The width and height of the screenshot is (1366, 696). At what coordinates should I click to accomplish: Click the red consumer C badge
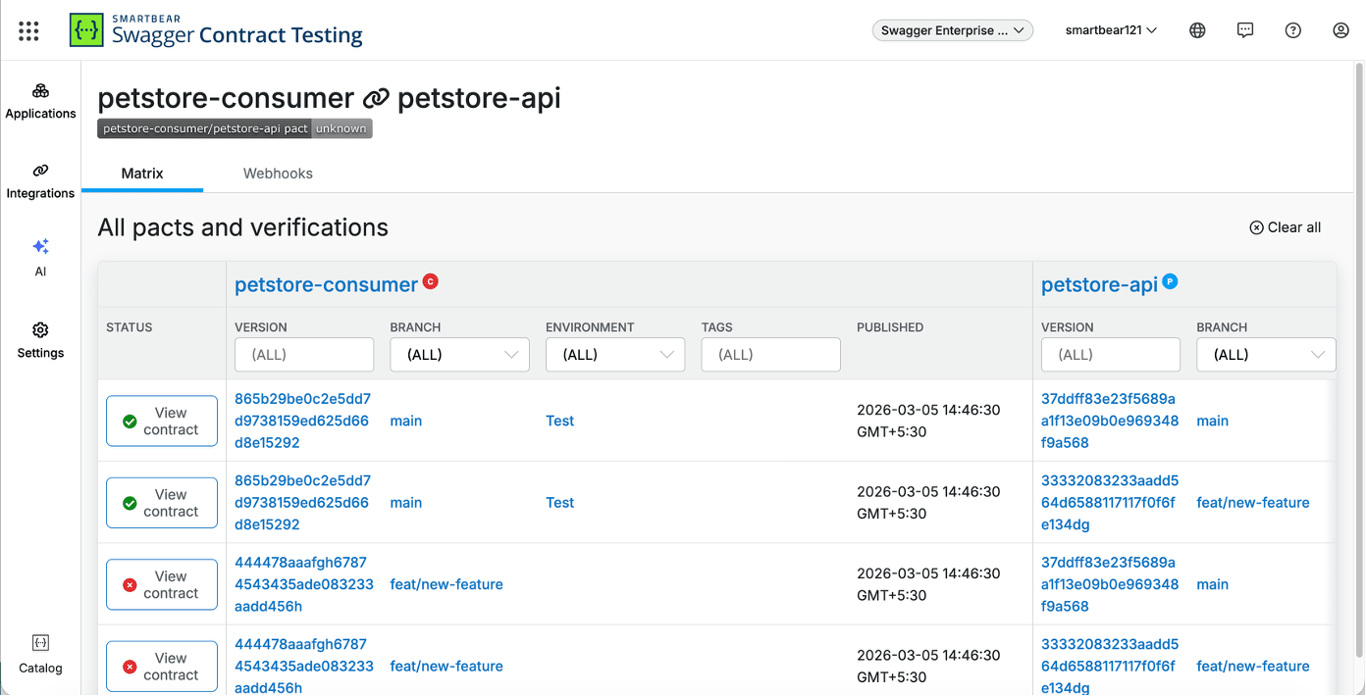[430, 282]
